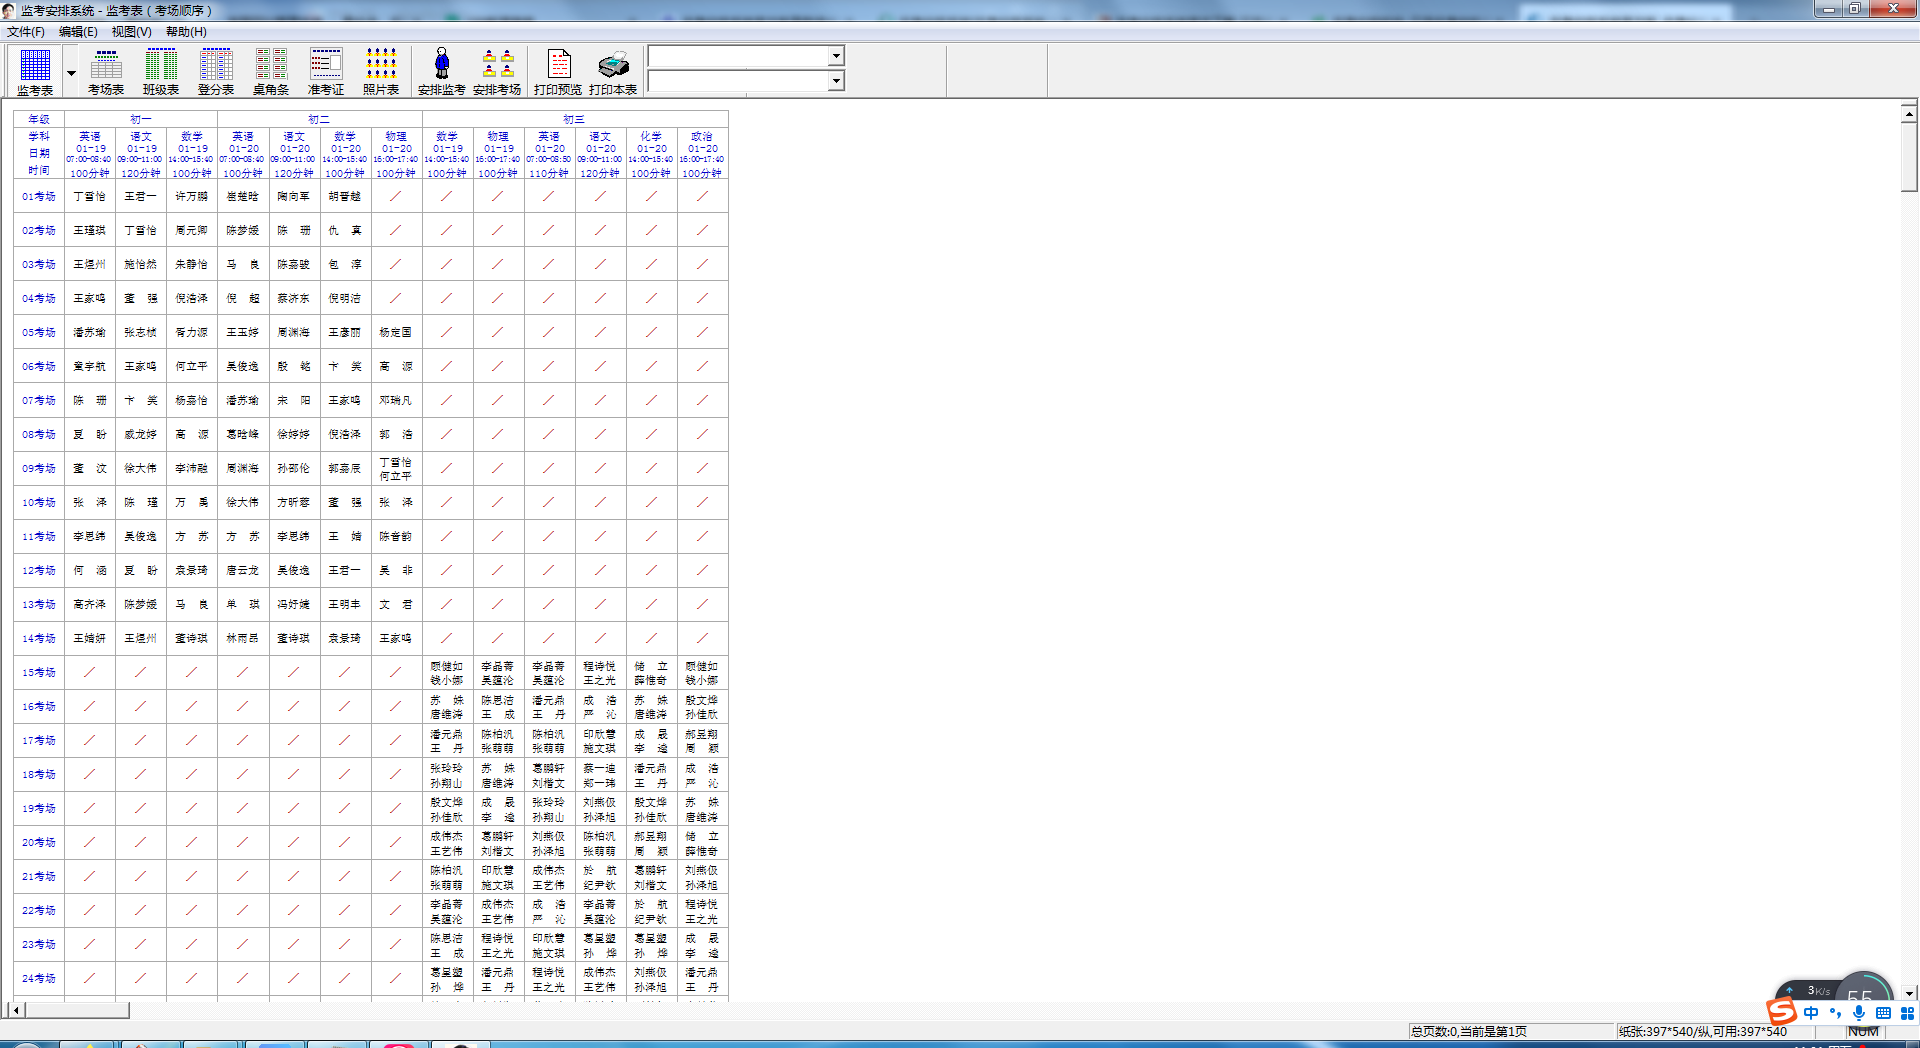Open the 视图(V) menu

(131, 32)
